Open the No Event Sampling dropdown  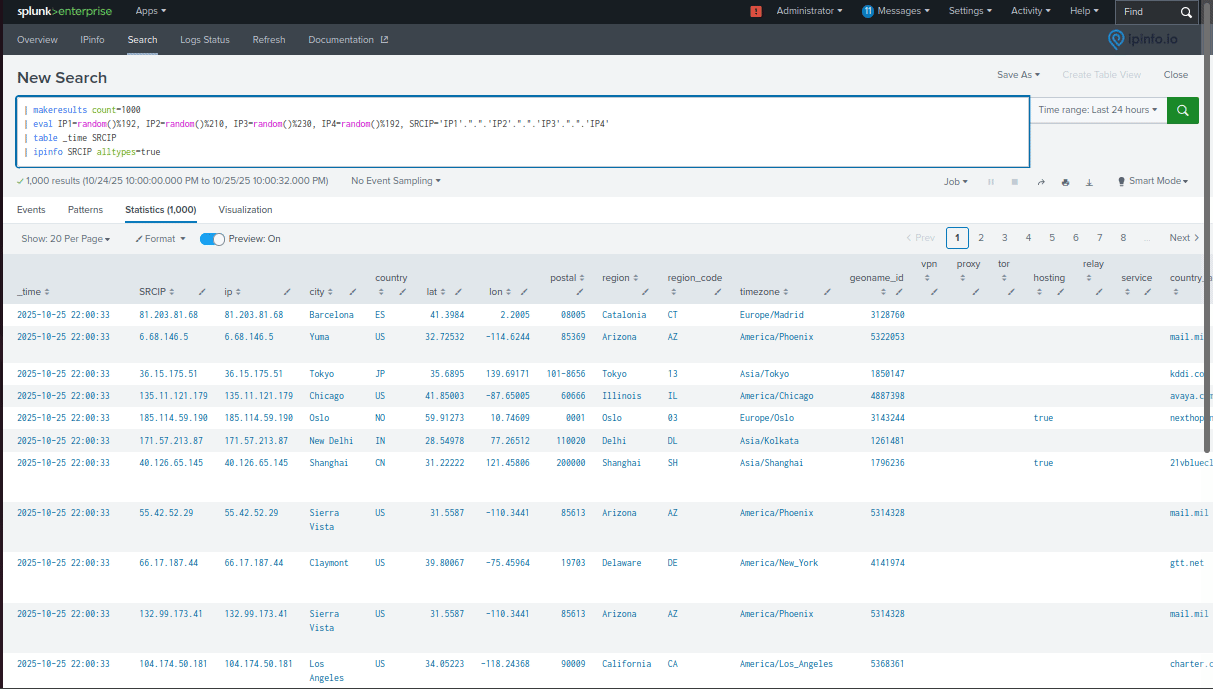pos(393,181)
